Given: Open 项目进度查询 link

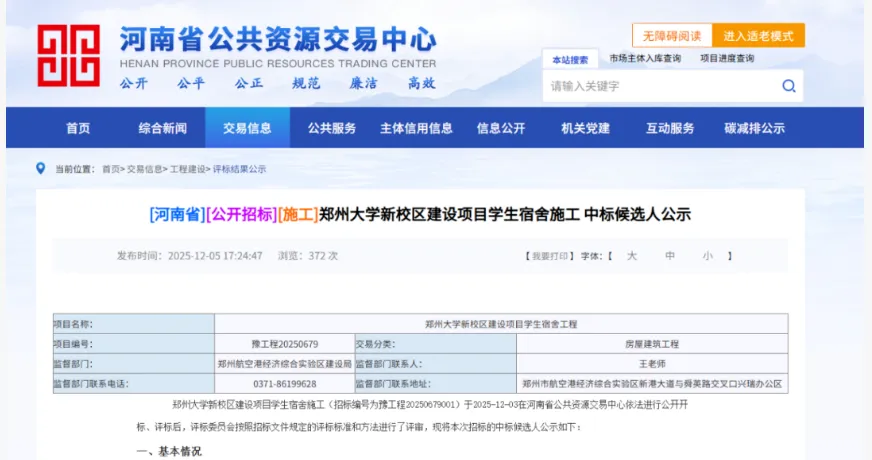Looking at the screenshot, I should [727, 58].
